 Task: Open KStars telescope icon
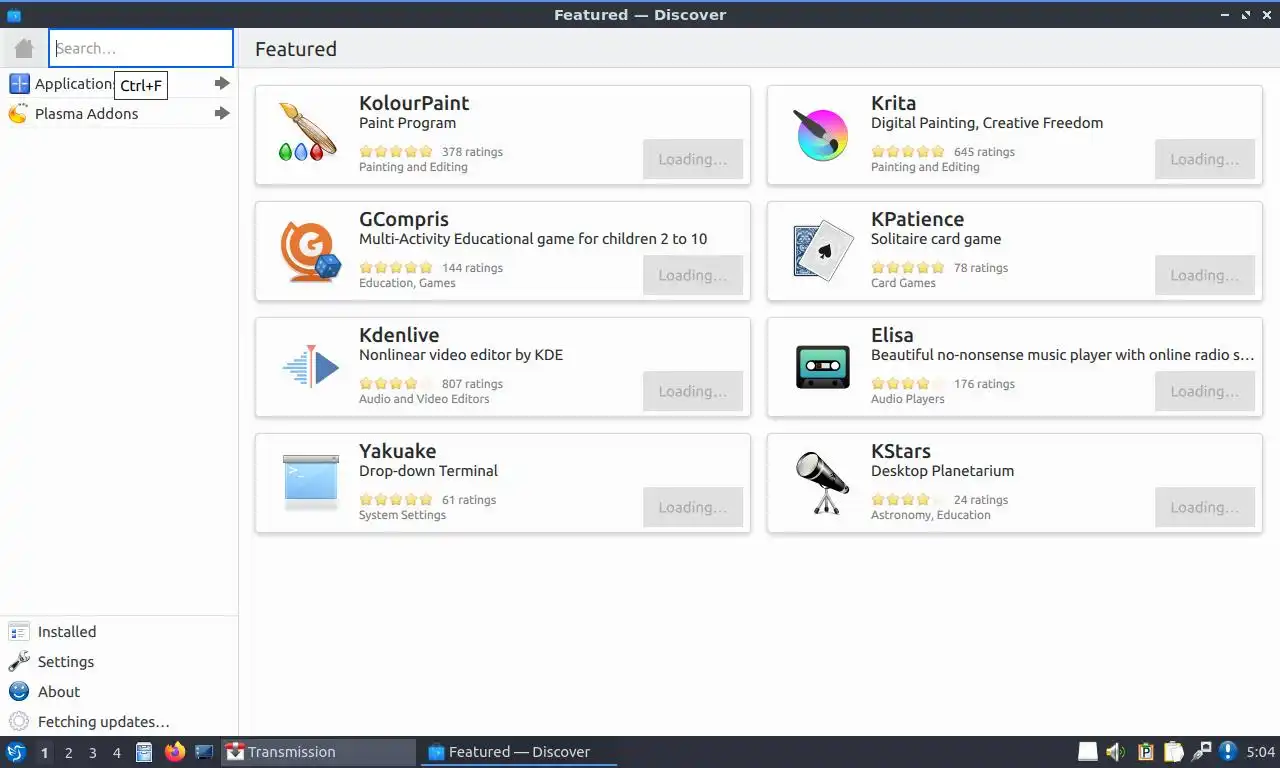pos(822,483)
